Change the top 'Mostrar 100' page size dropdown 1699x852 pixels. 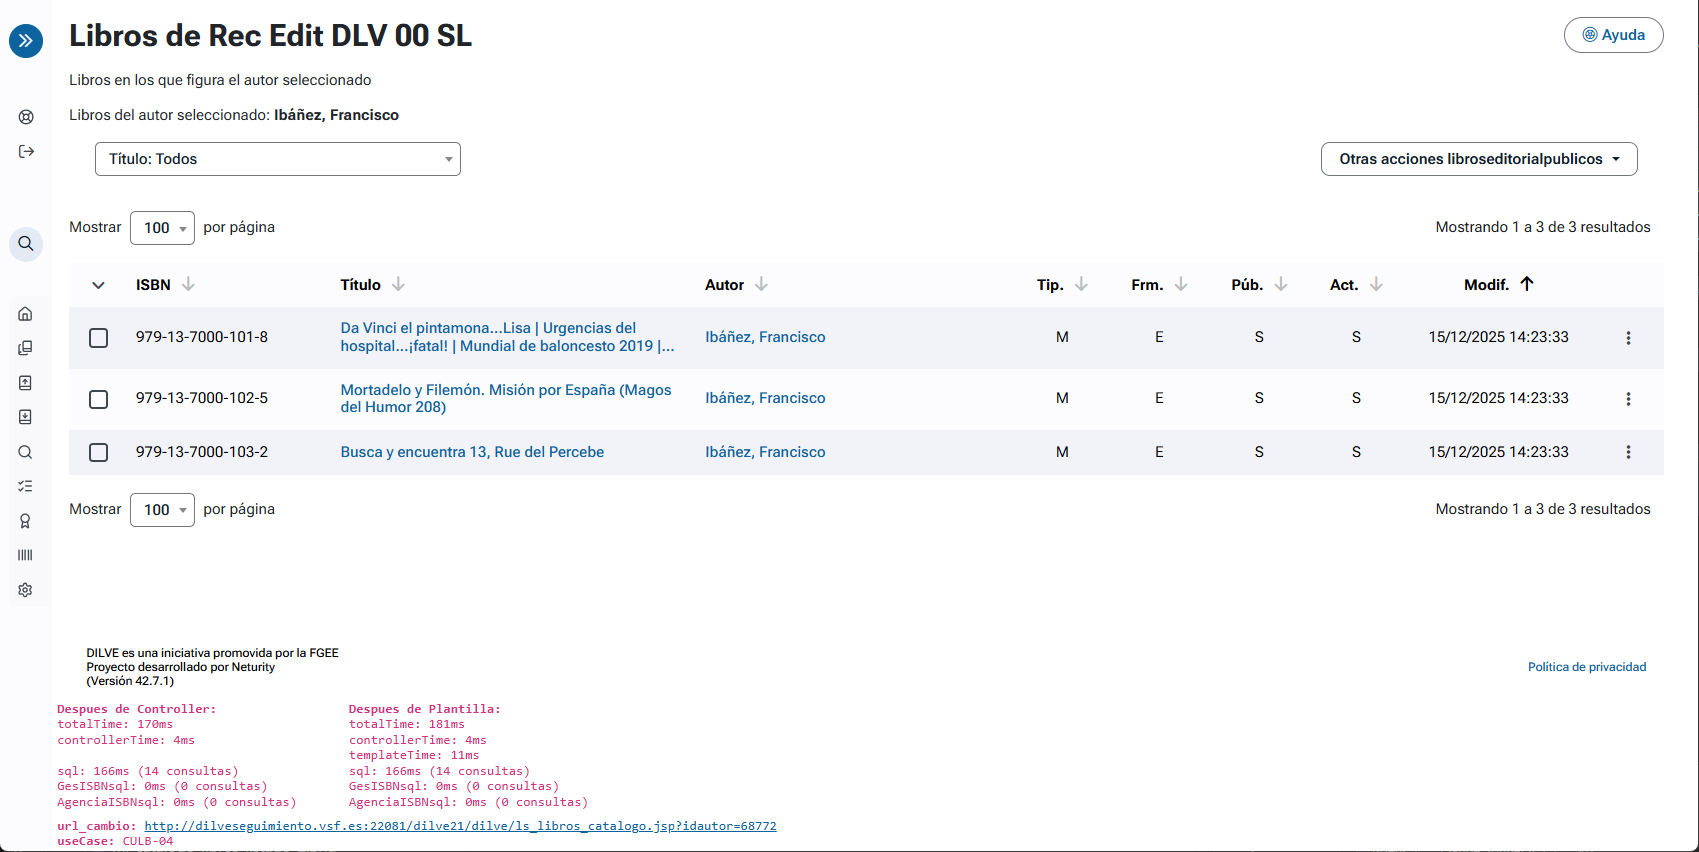point(162,228)
